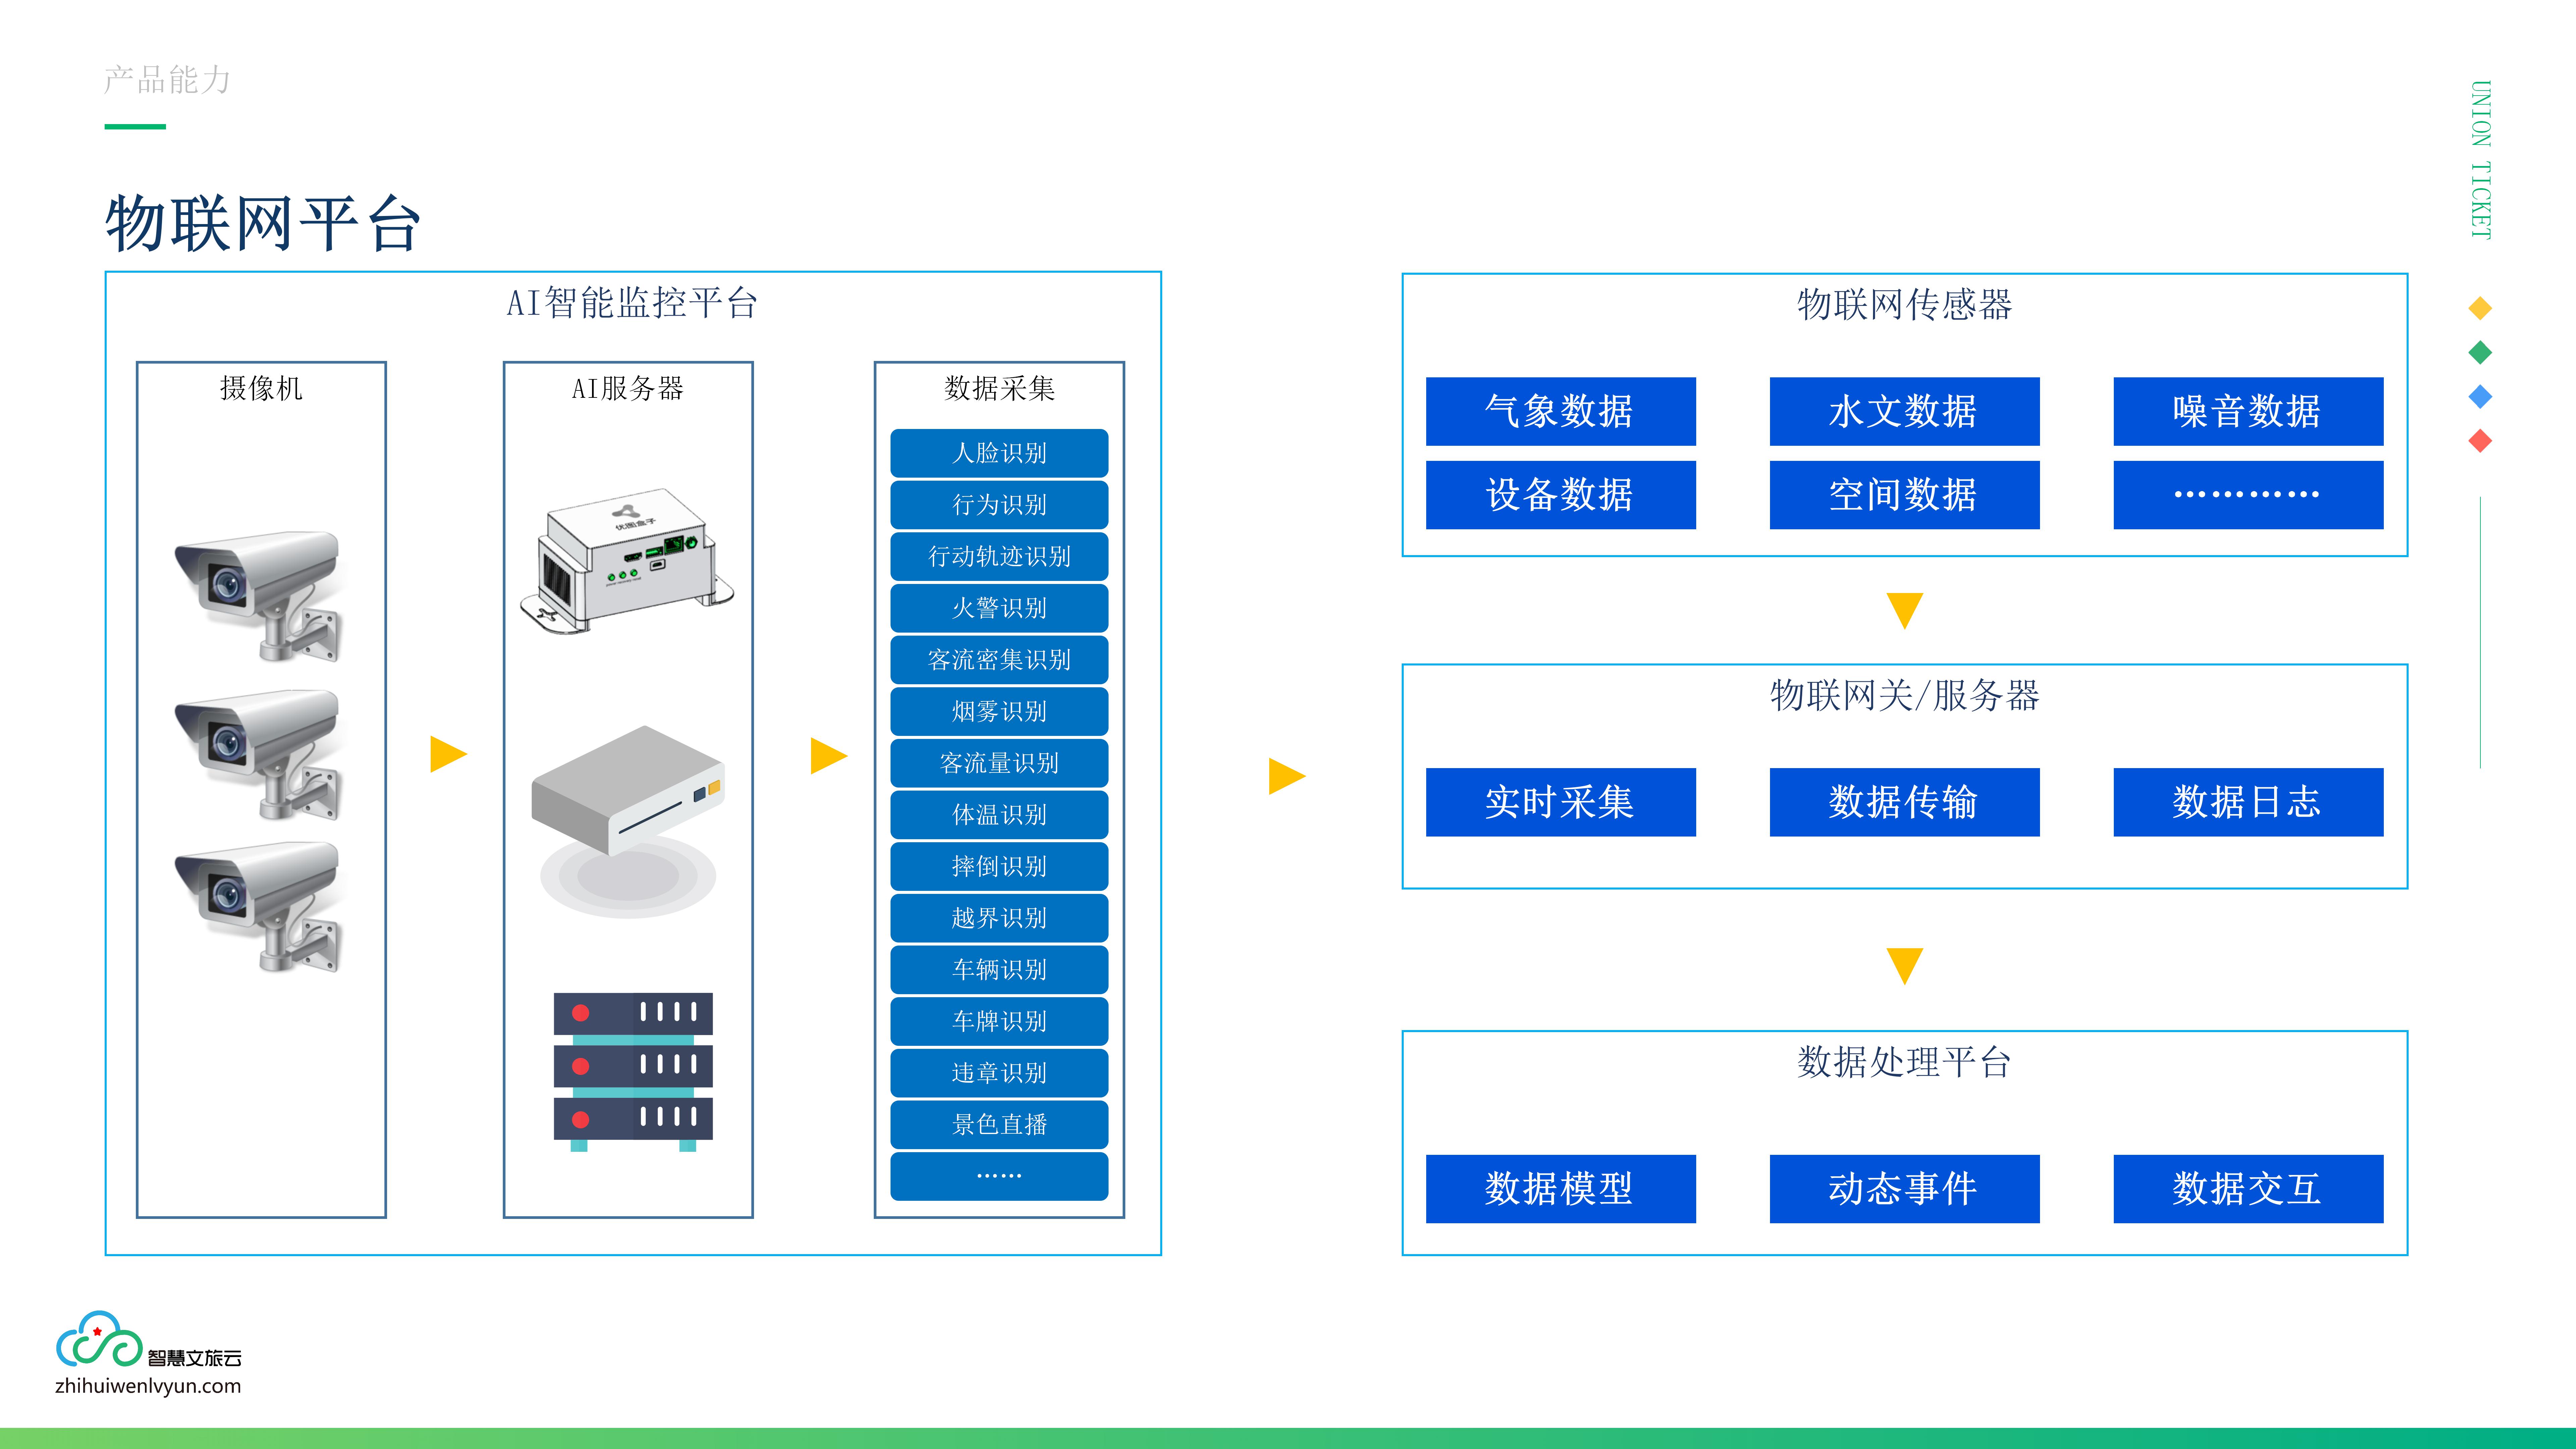Click the red diamond marker
Screen dimensions: 2576x1449
2480,441
